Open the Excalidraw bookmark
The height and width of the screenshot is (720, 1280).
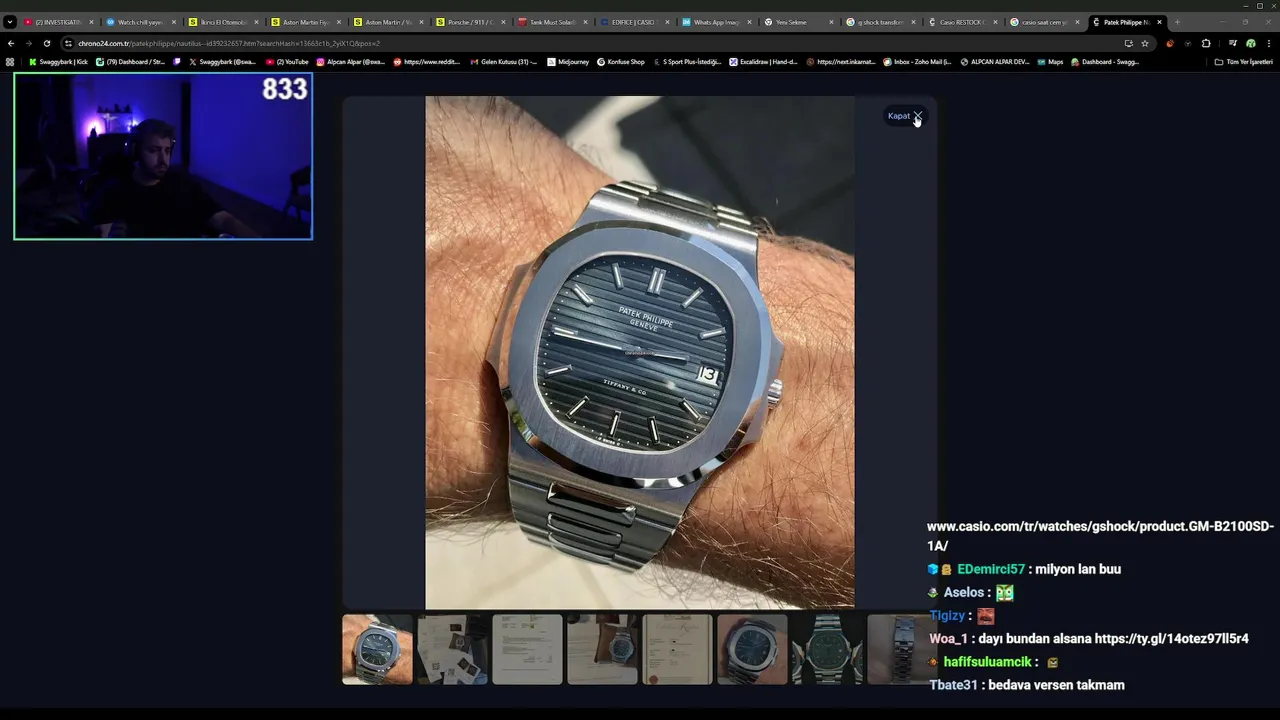[x=763, y=62]
